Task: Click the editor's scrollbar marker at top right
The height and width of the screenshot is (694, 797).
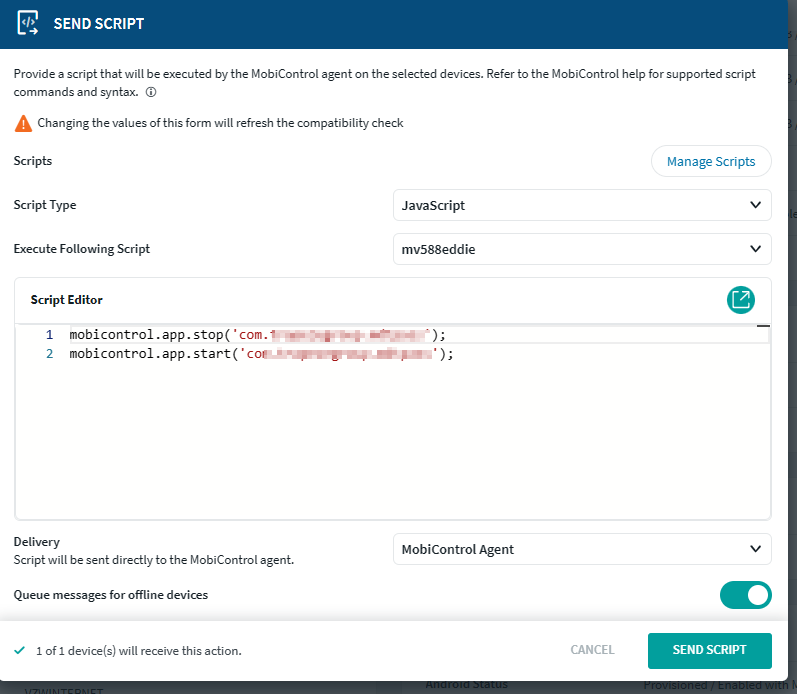Action: tap(762, 327)
